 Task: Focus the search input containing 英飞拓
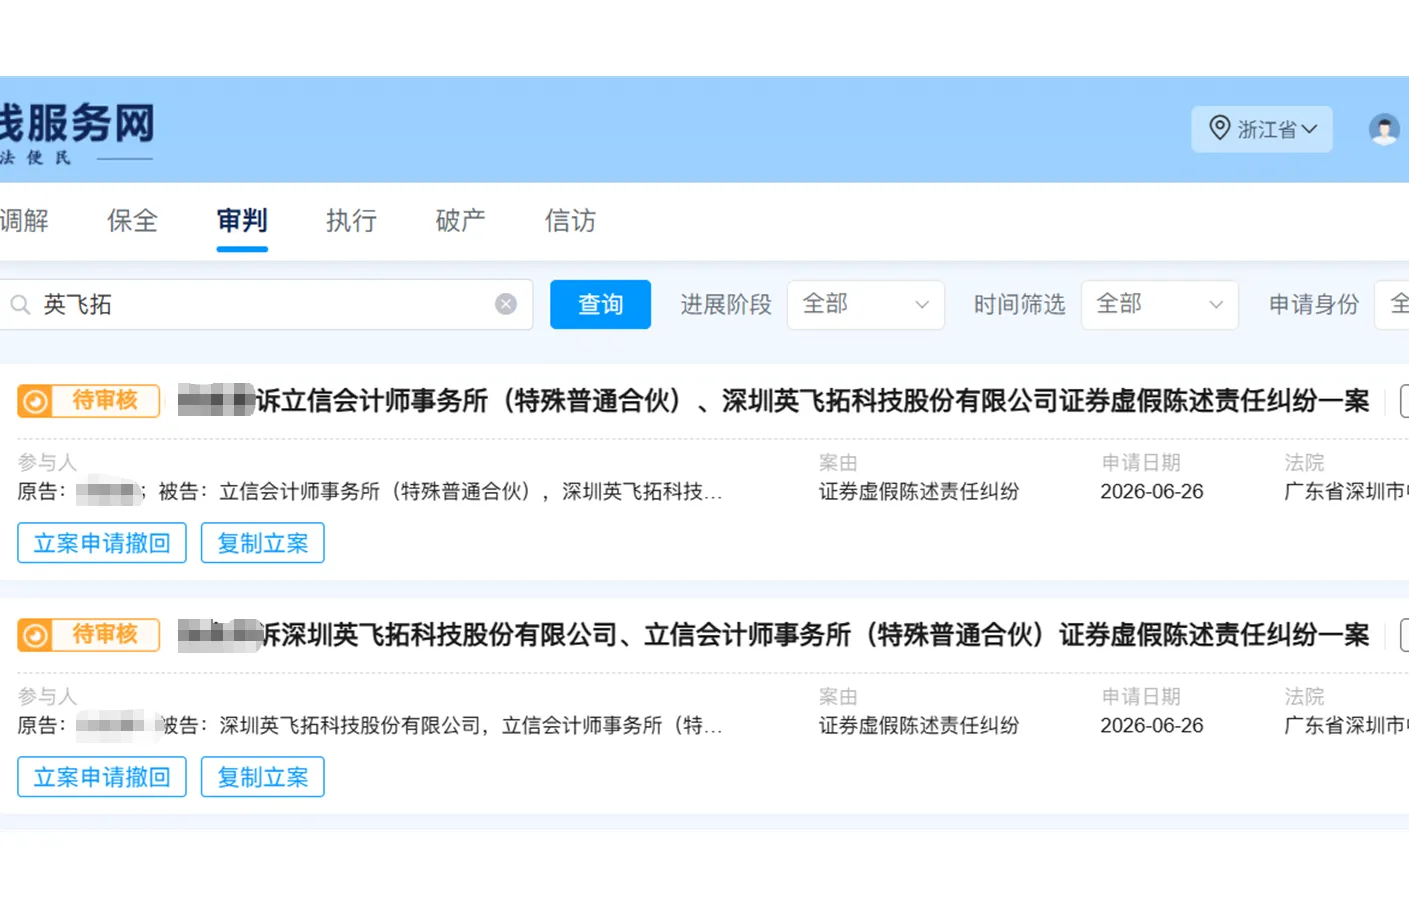(x=266, y=304)
